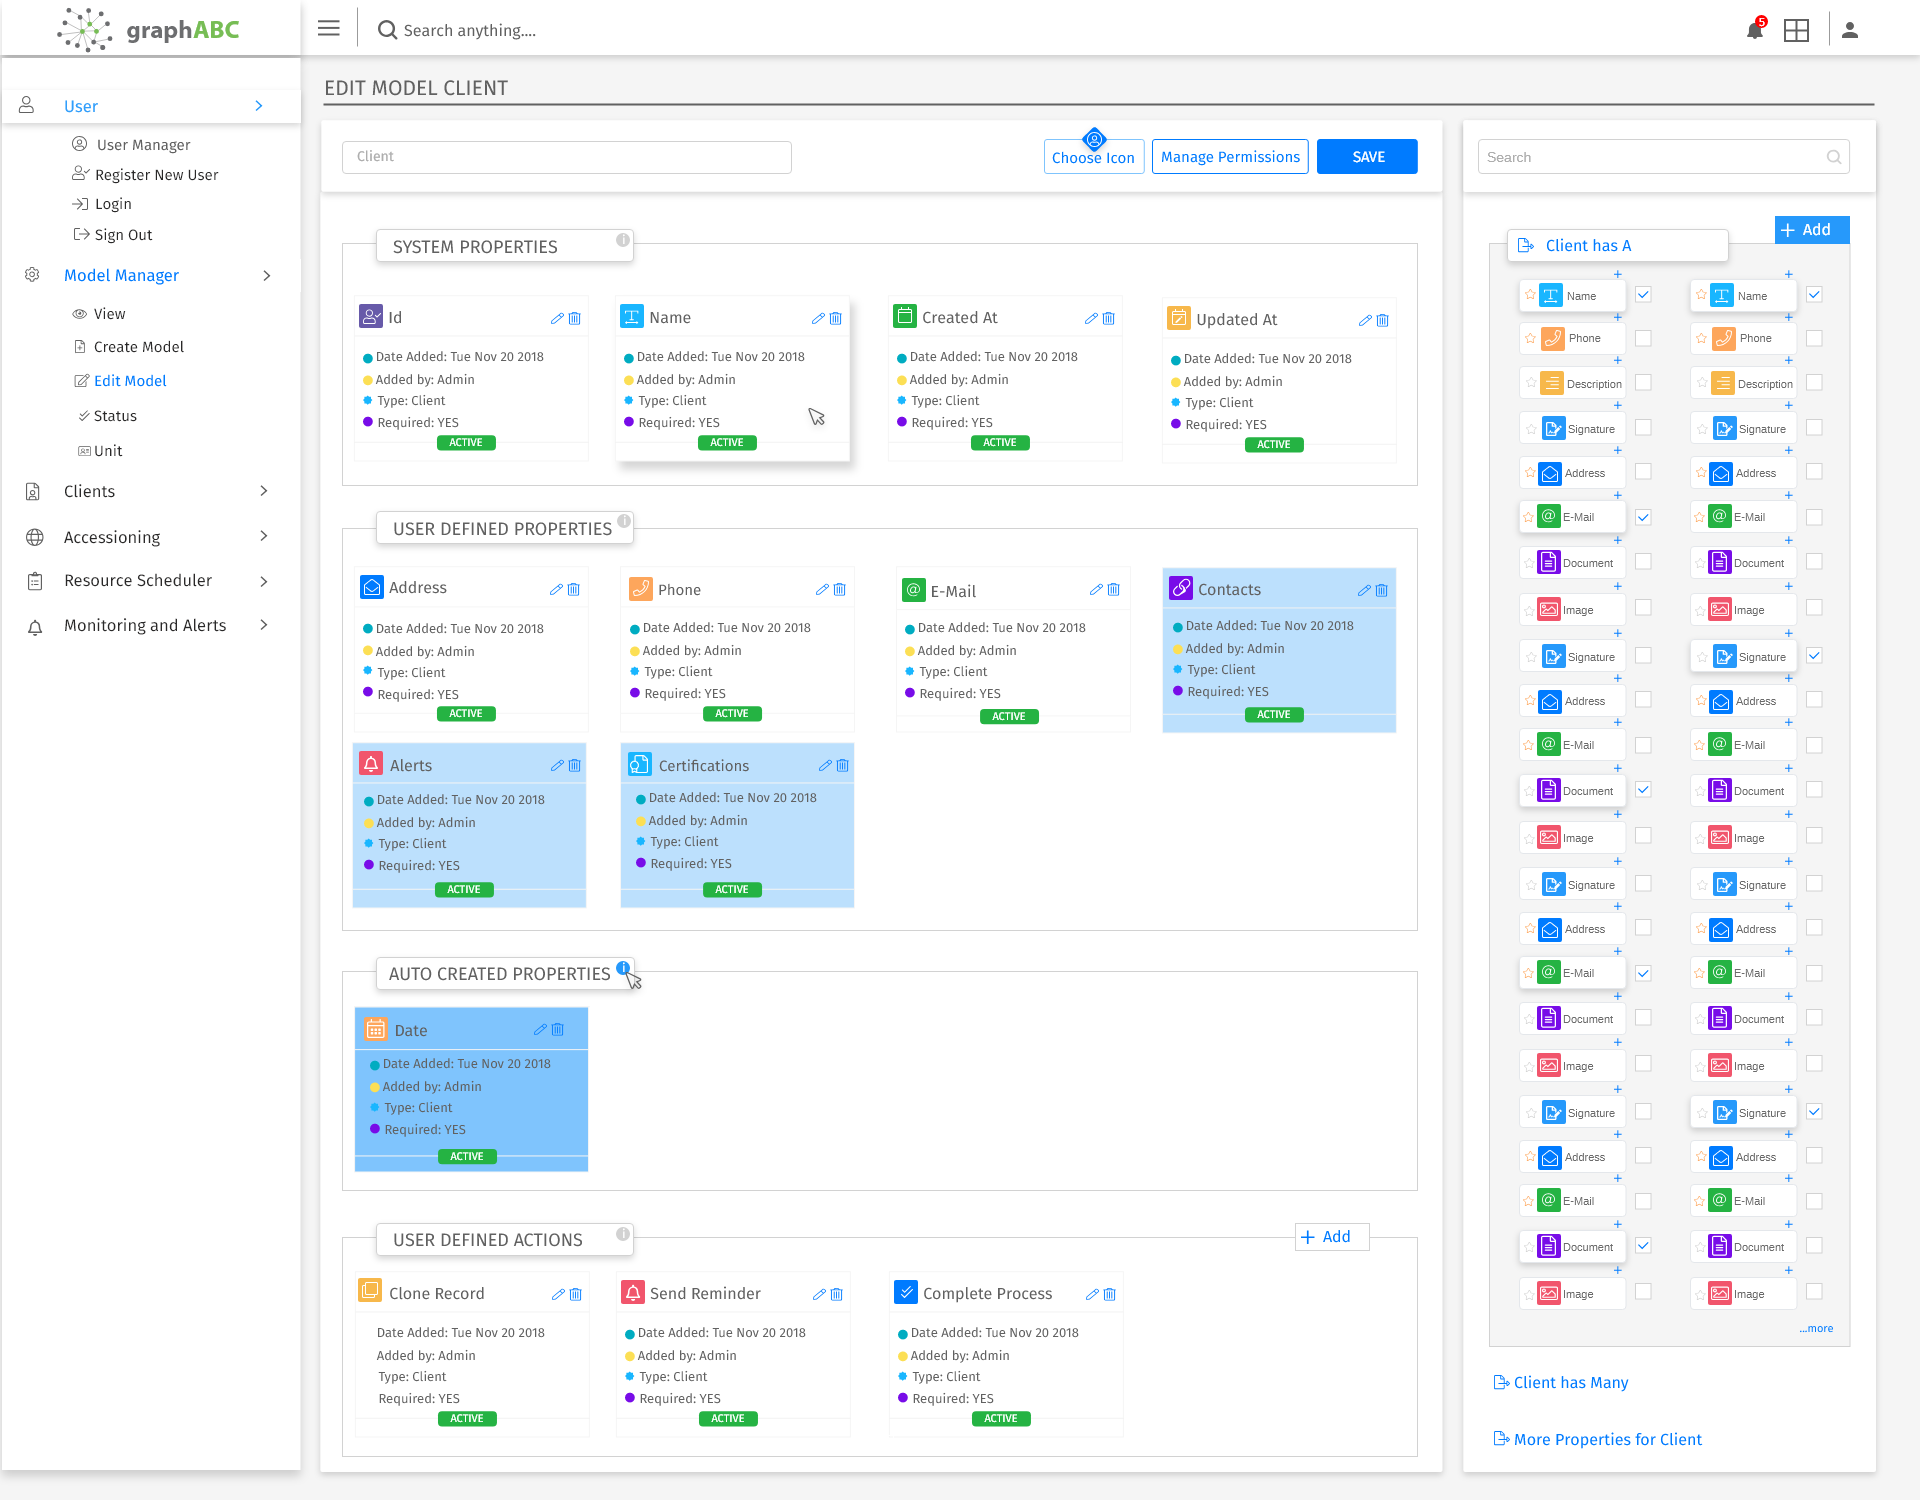
Task: Click trash icon on the Alerts card
Action: (x=575, y=765)
